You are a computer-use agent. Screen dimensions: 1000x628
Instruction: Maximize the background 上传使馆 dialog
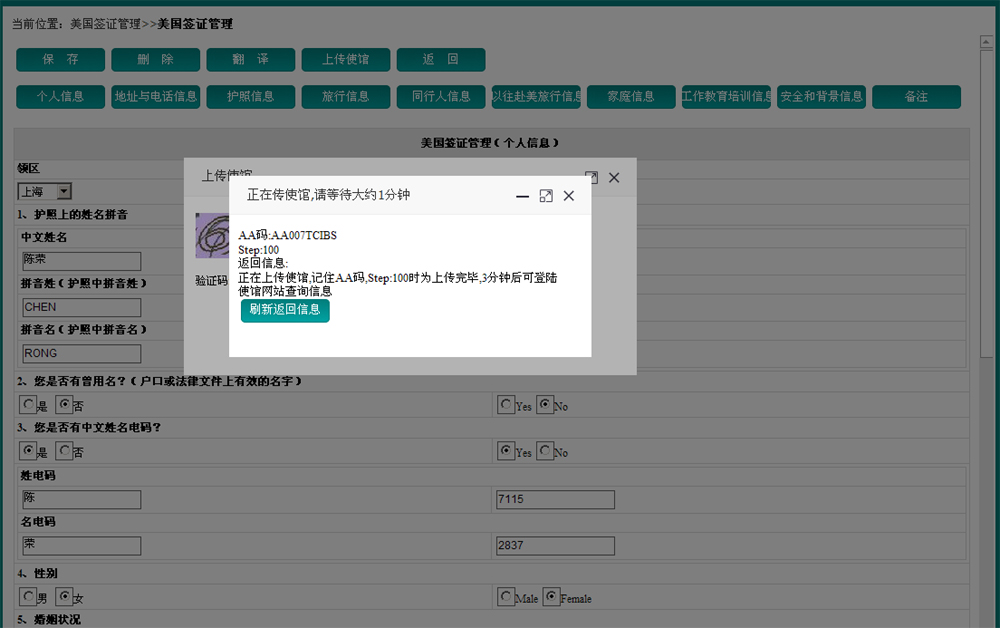pos(591,177)
